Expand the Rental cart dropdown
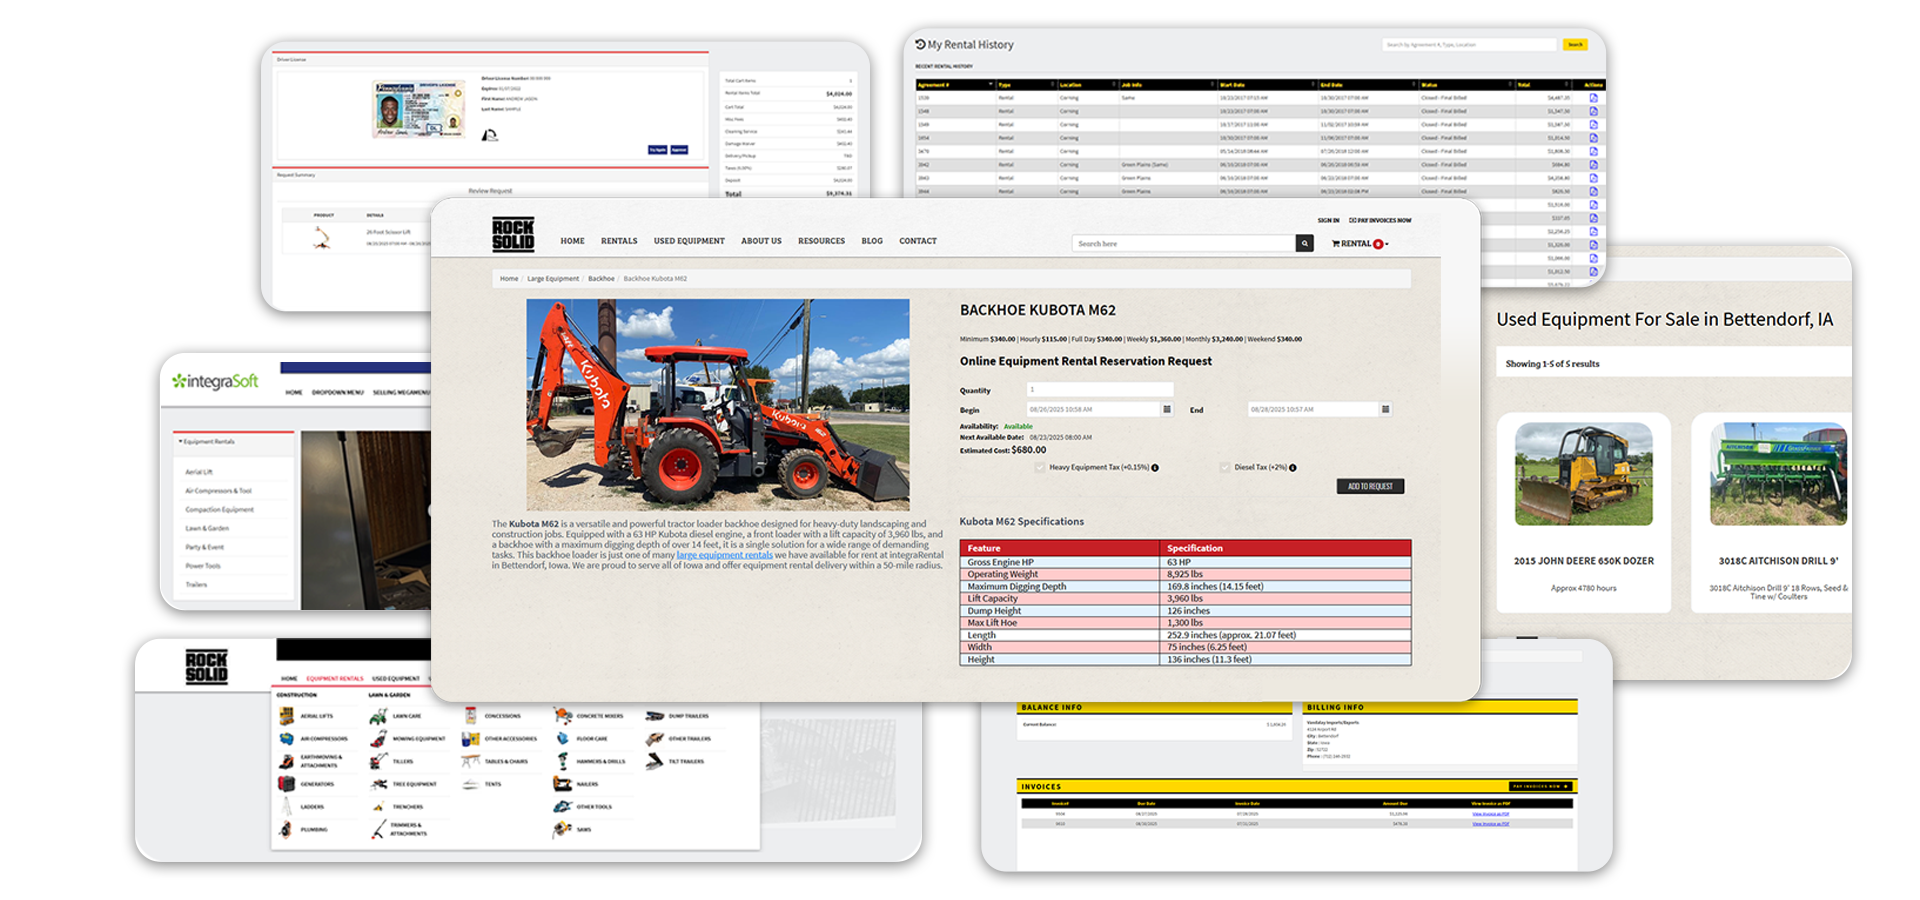The width and height of the screenshot is (1920, 900). click(x=1360, y=244)
